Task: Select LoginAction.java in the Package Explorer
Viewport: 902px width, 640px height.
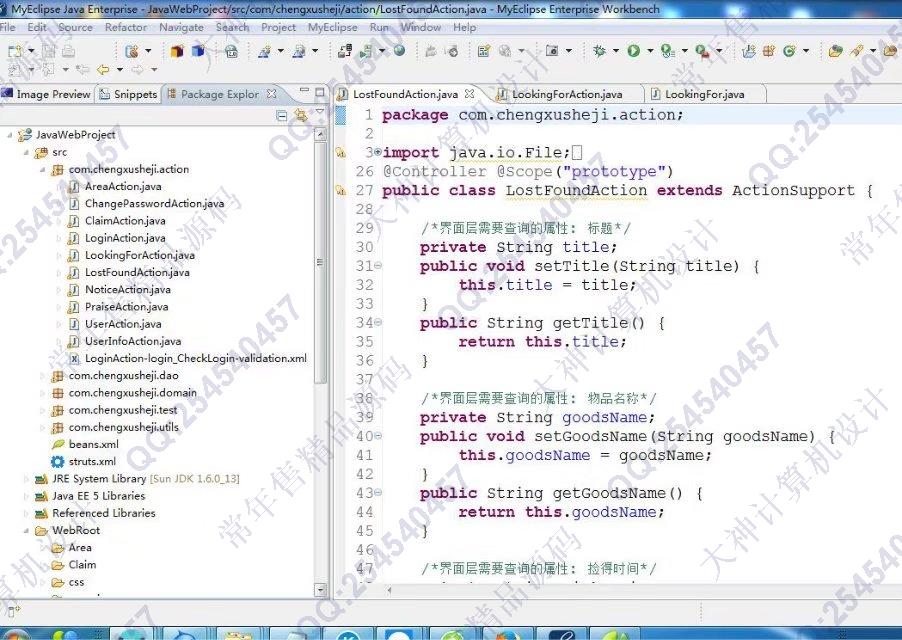Action: pos(125,238)
